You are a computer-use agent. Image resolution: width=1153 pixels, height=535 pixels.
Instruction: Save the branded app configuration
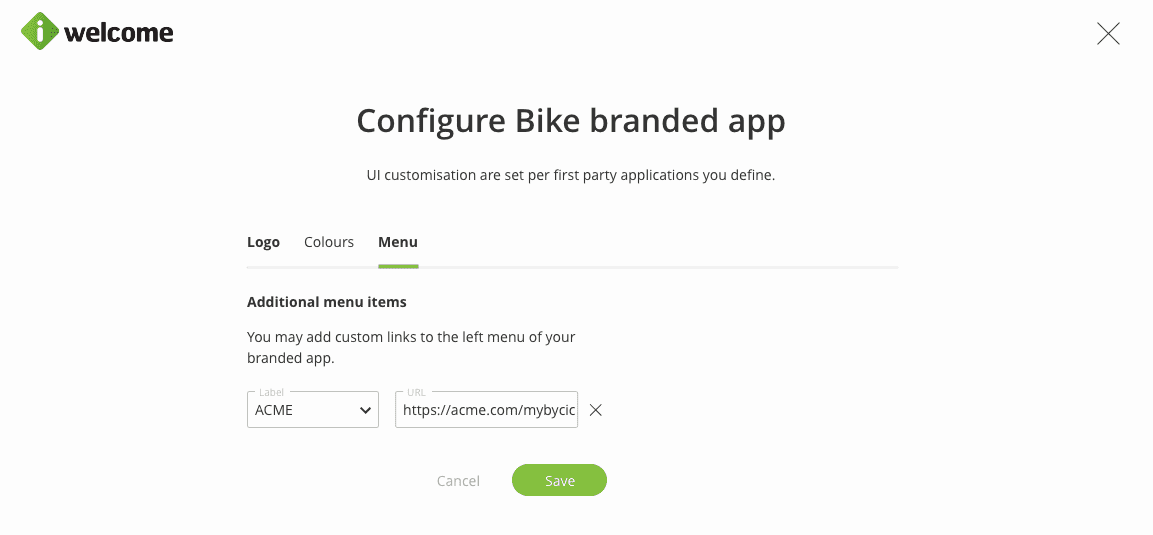tap(559, 481)
